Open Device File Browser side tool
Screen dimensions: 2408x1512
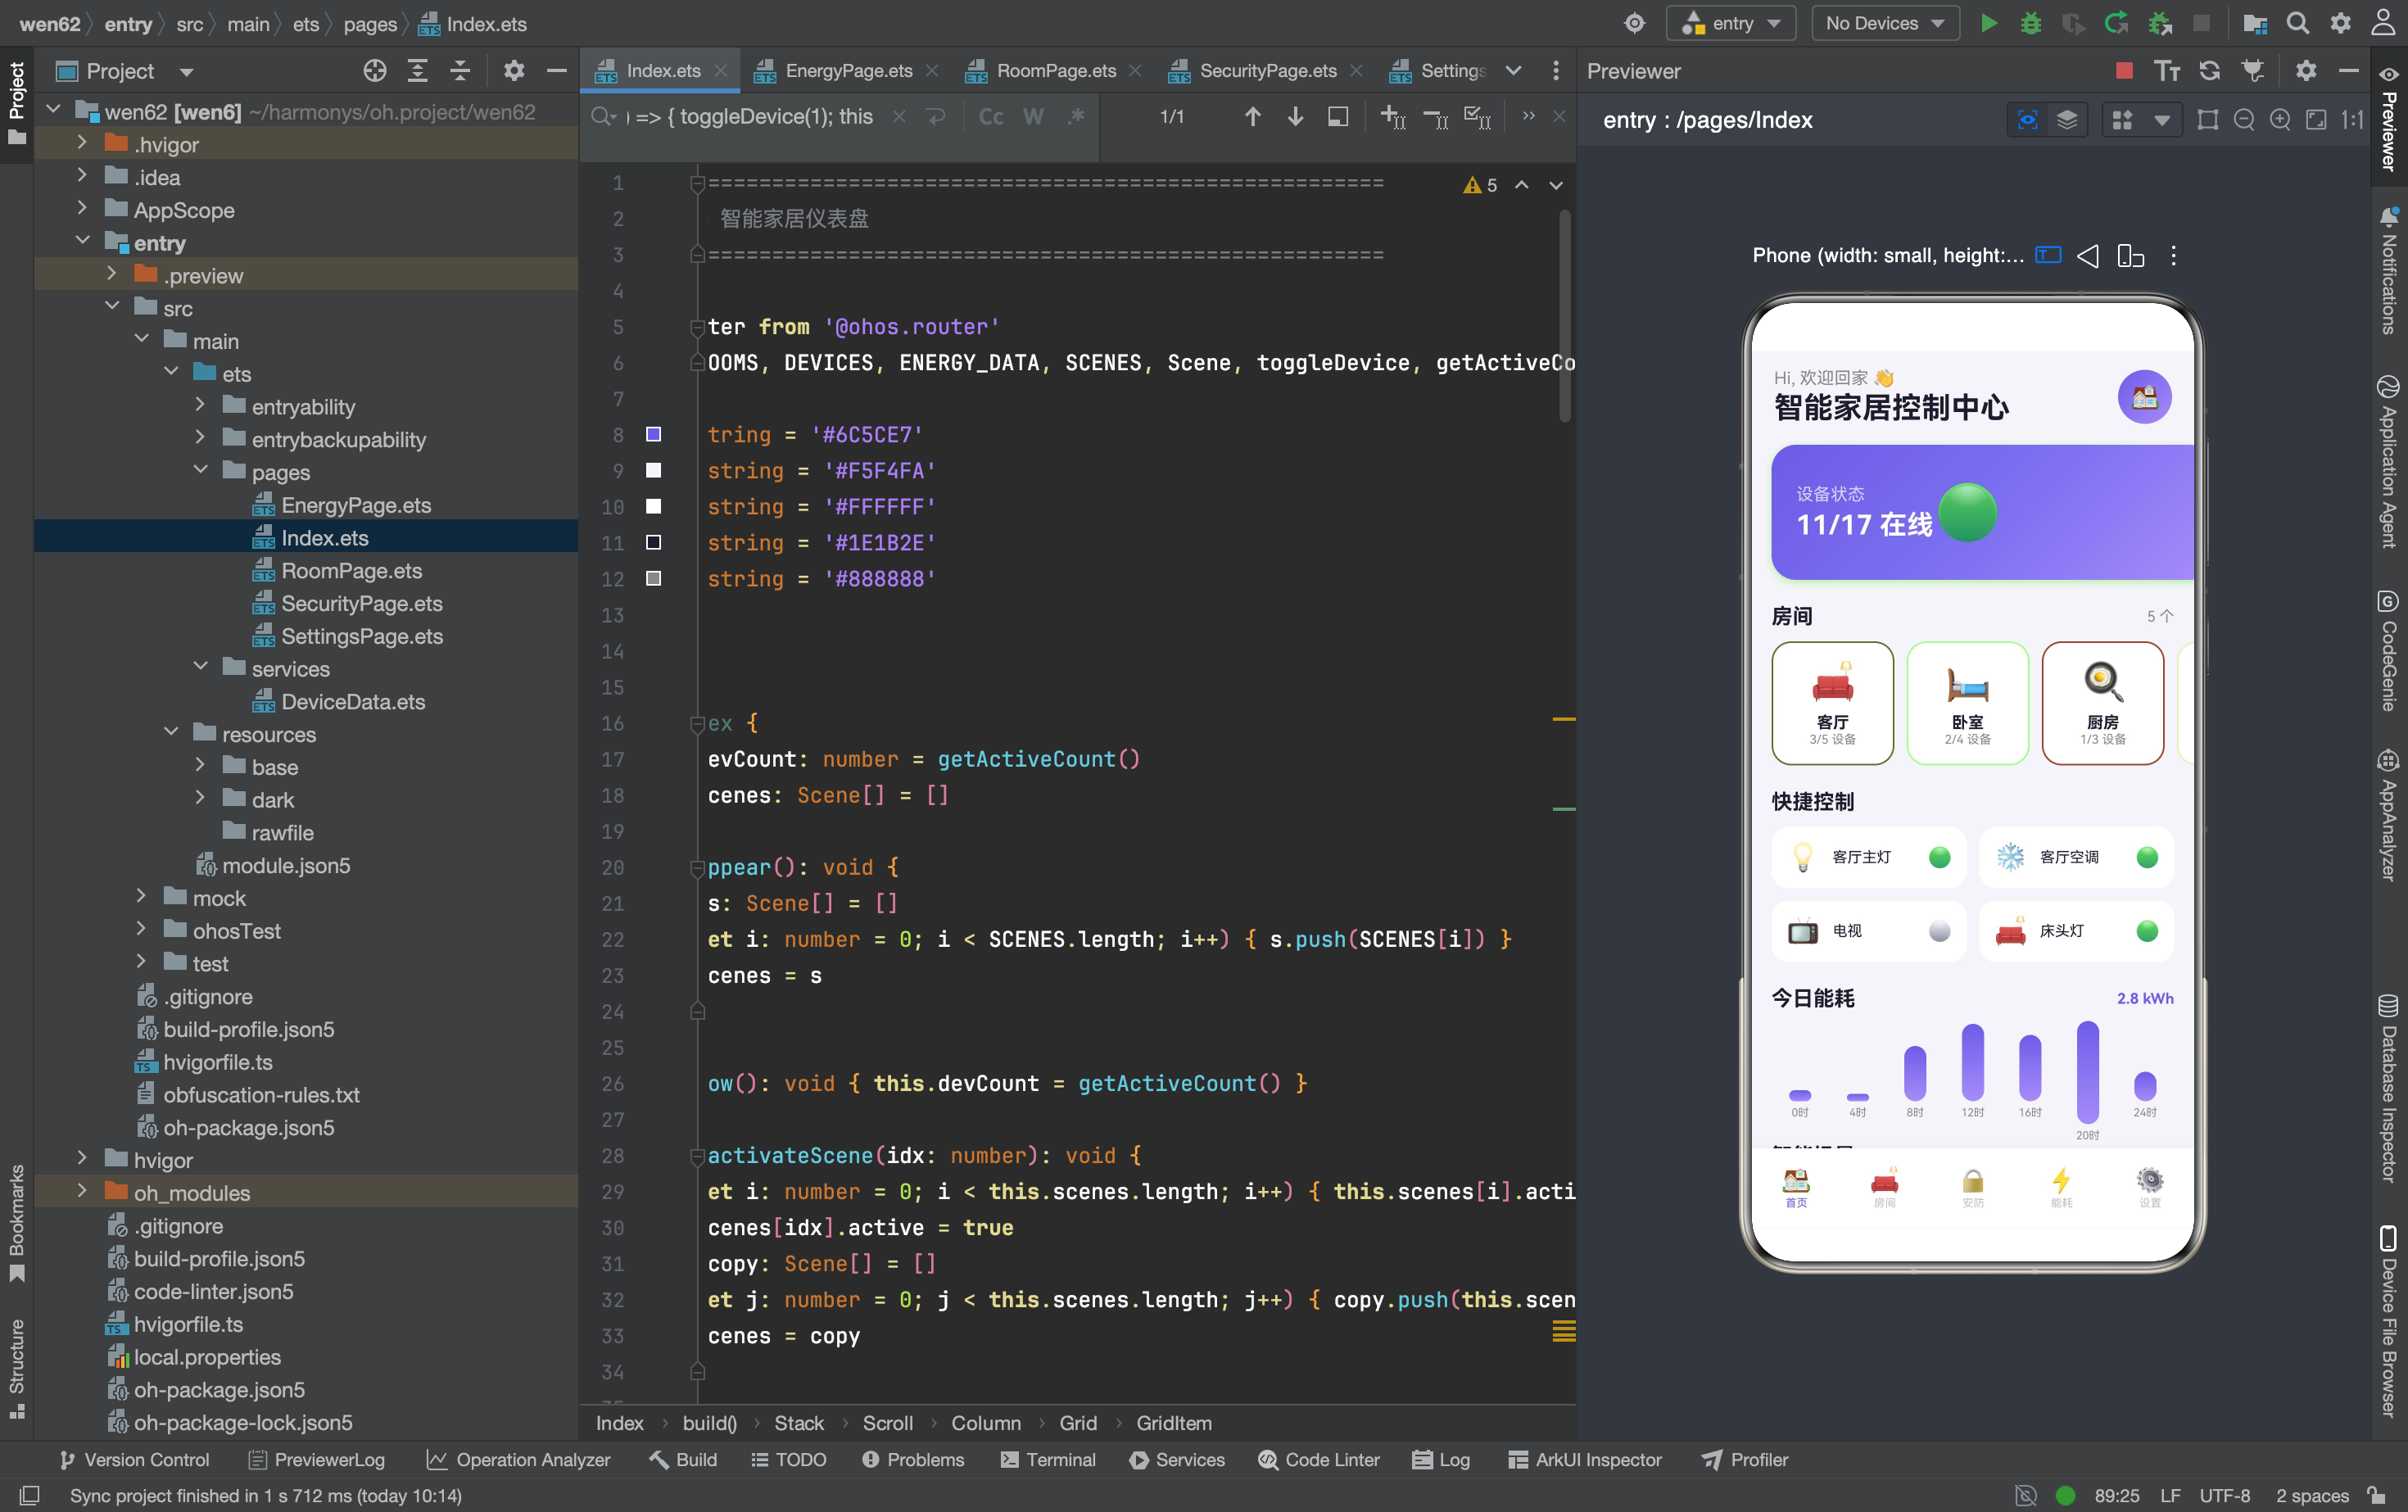point(2389,1320)
